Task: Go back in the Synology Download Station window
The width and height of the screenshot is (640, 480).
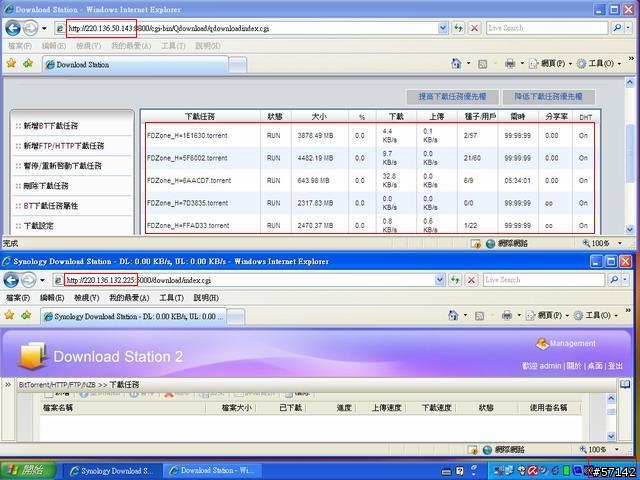Action: [11, 280]
